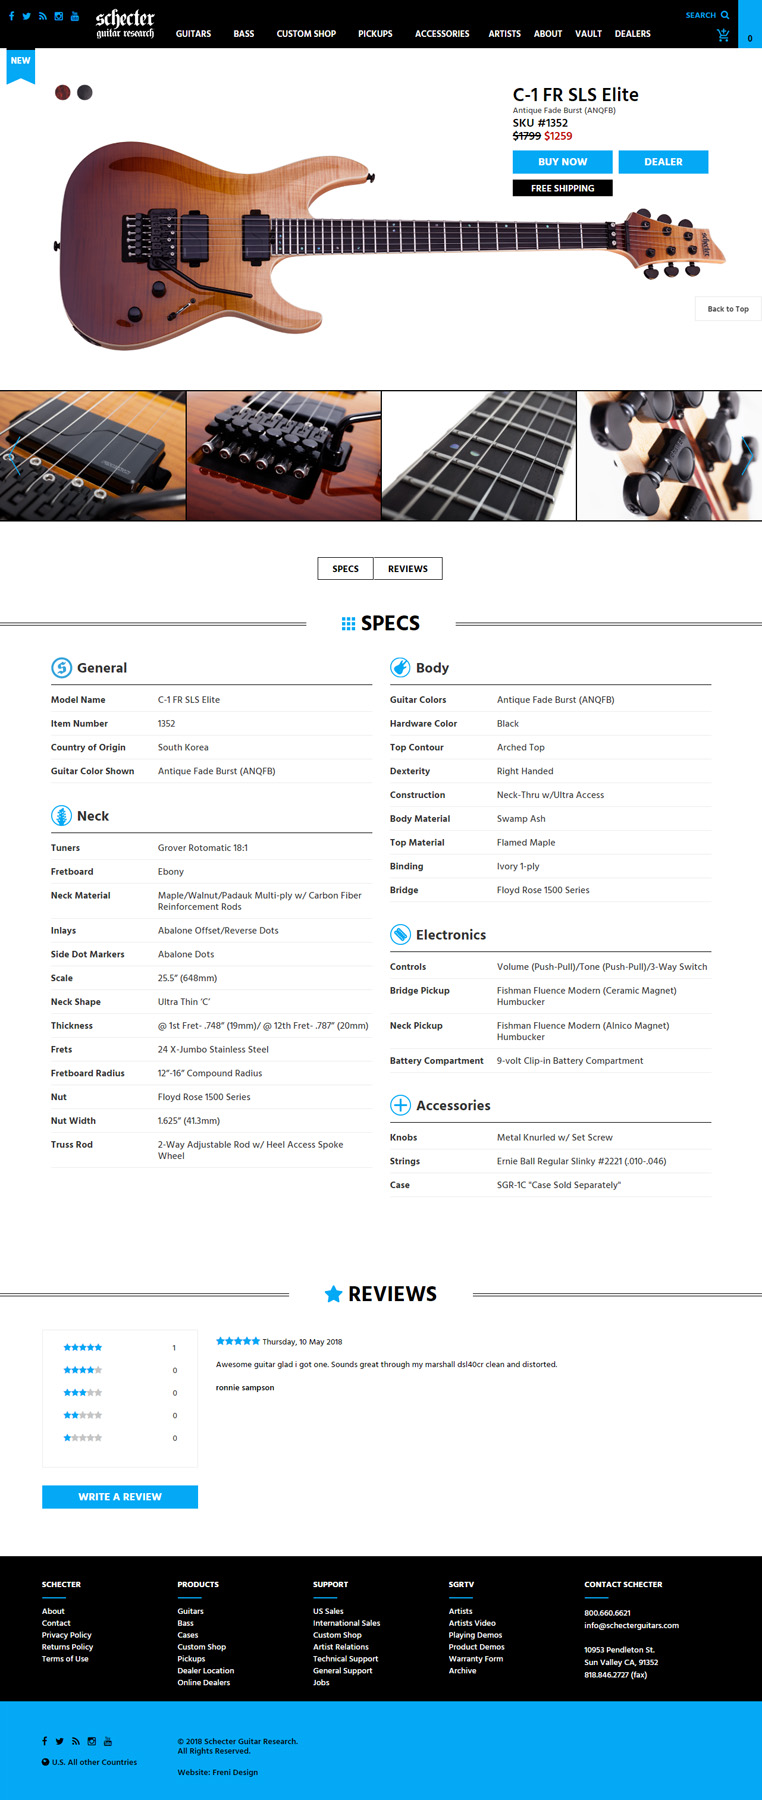Click WRITE A REVIEW button

[120, 1496]
